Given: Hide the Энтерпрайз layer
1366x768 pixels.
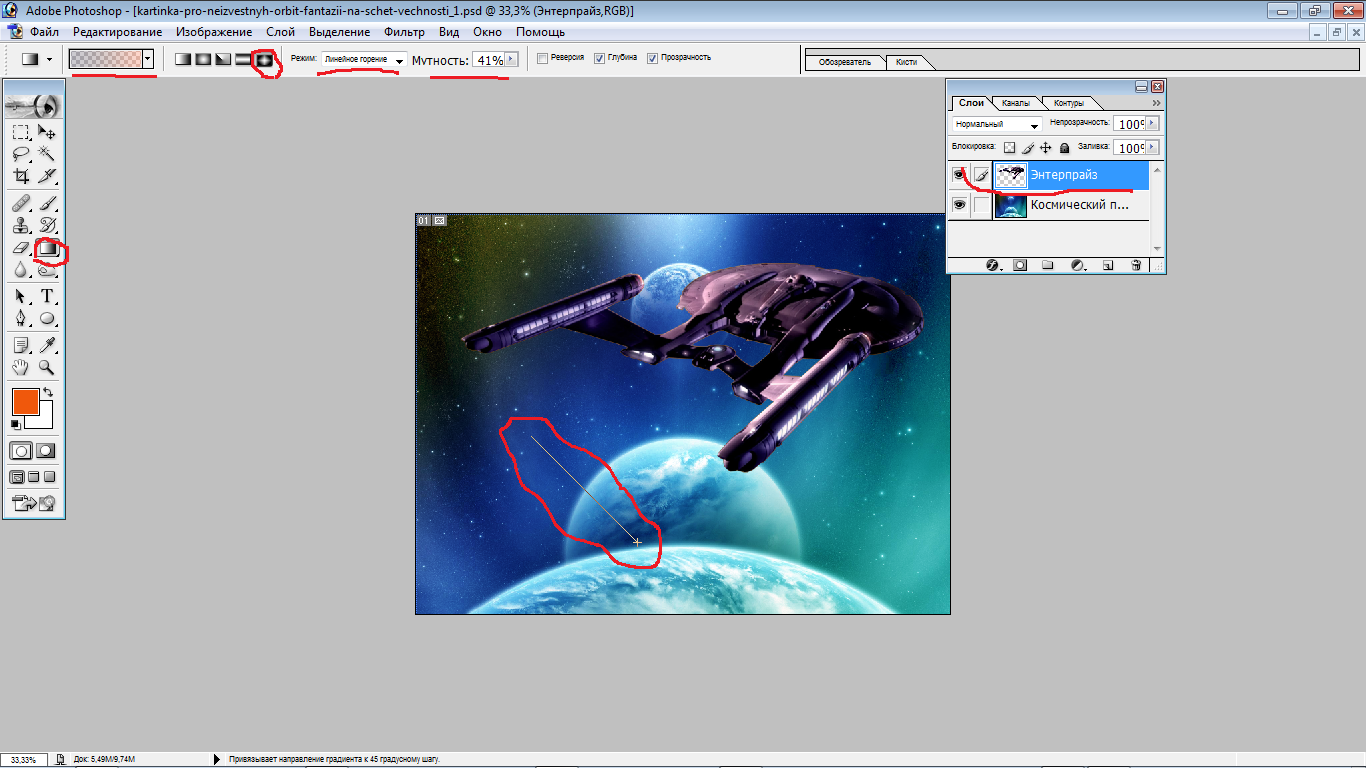Looking at the screenshot, I should [959, 175].
